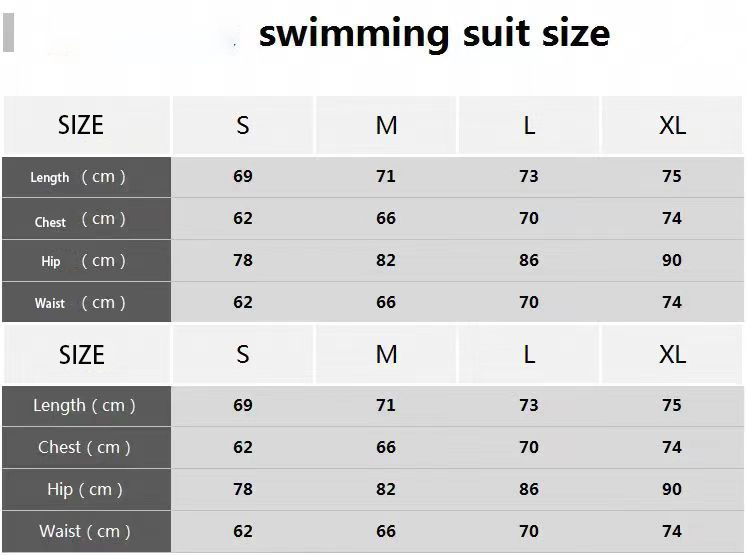Select the L column header in the lower table

coord(529,355)
